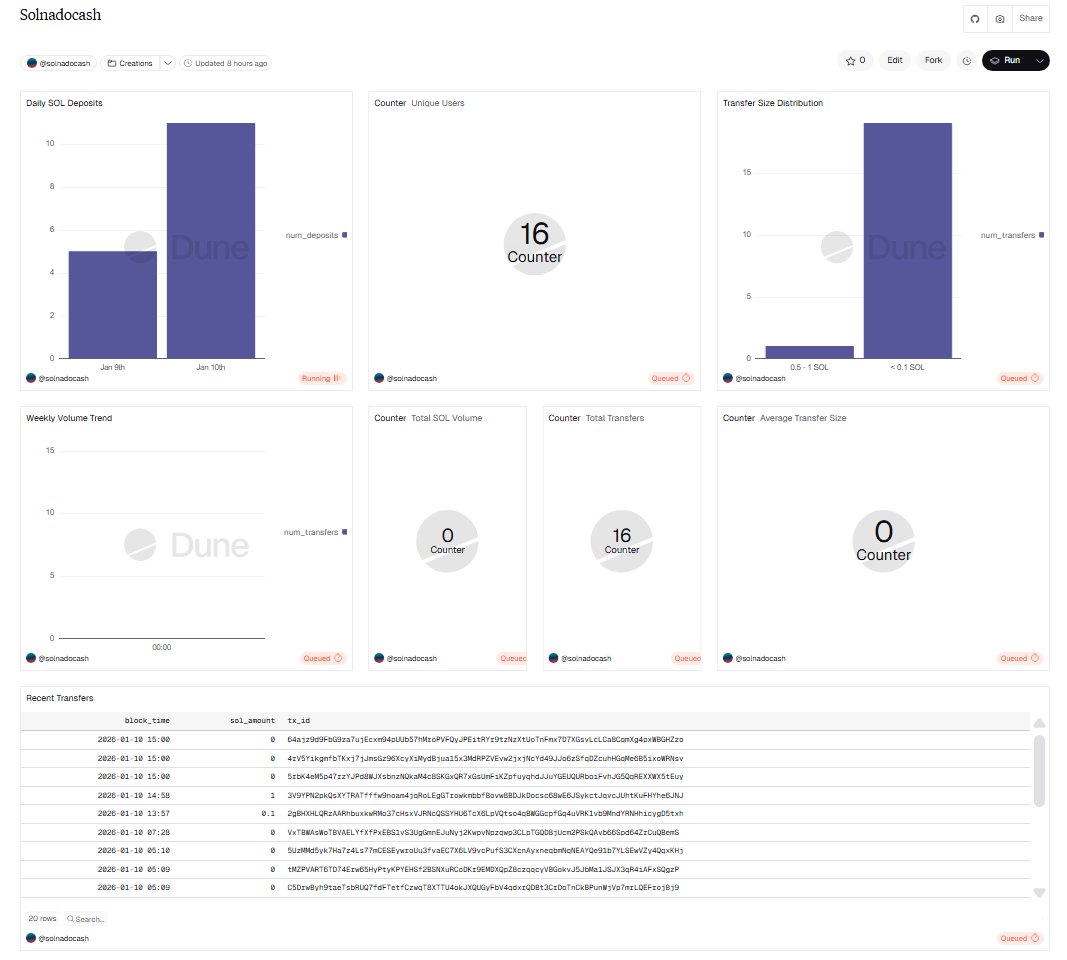This screenshot has width=1067, height=960.
Task: Click the < 0.1 SOL bar
Action: tap(908, 240)
